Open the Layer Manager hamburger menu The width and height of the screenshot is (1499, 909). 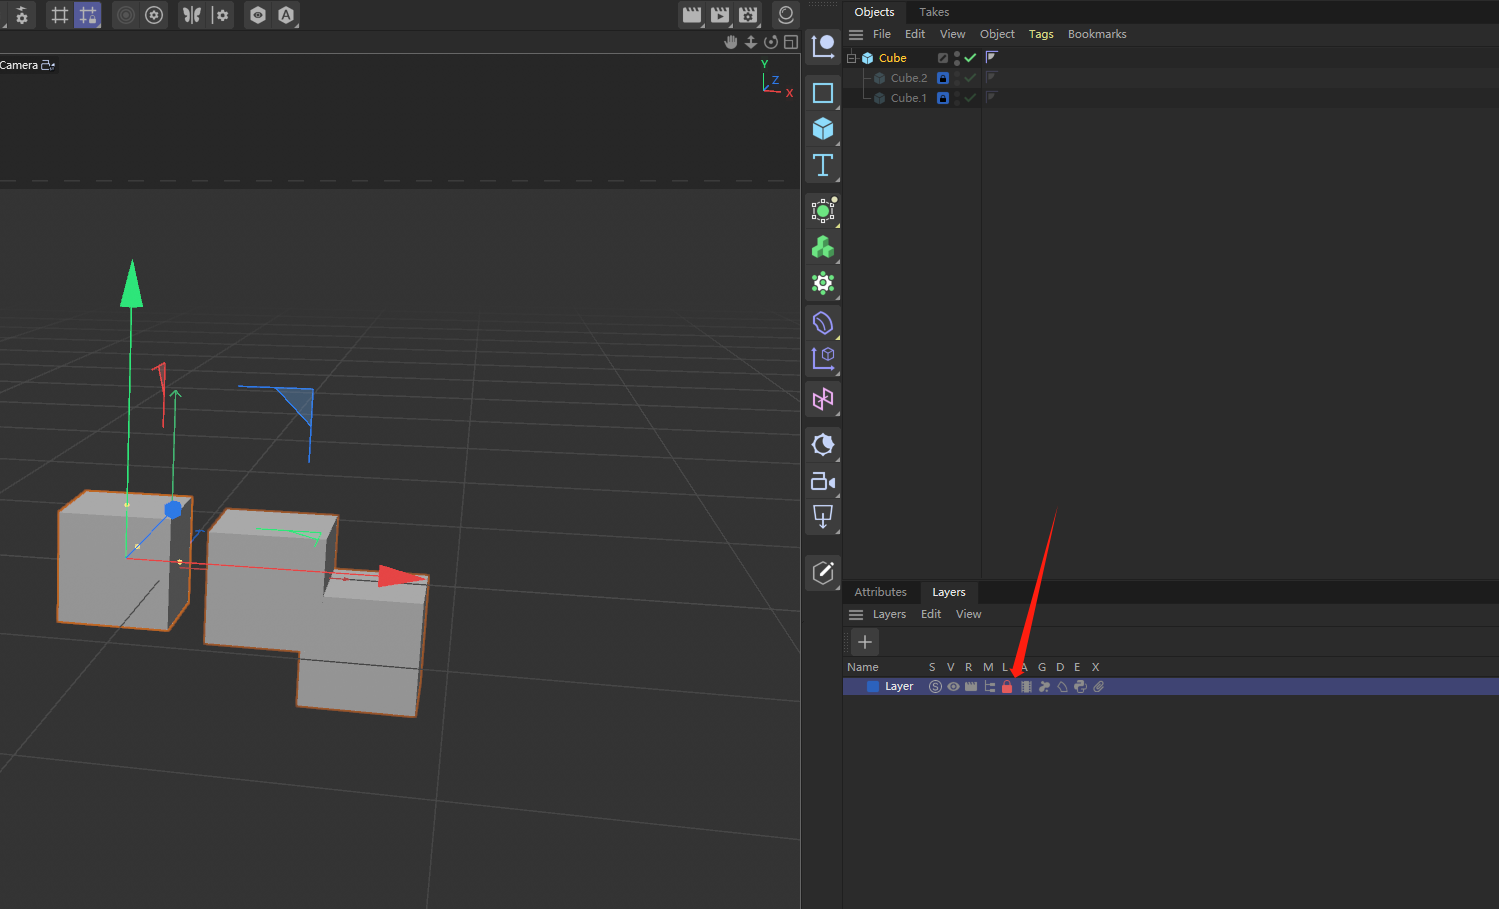[x=856, y=614]
